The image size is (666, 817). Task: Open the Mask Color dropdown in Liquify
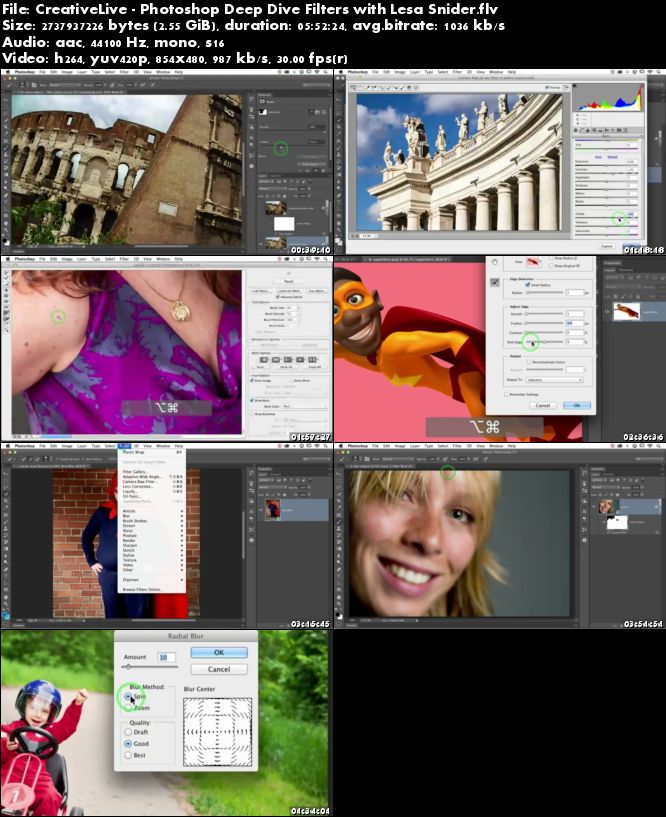pyautogui.click(x=302, y=406)
